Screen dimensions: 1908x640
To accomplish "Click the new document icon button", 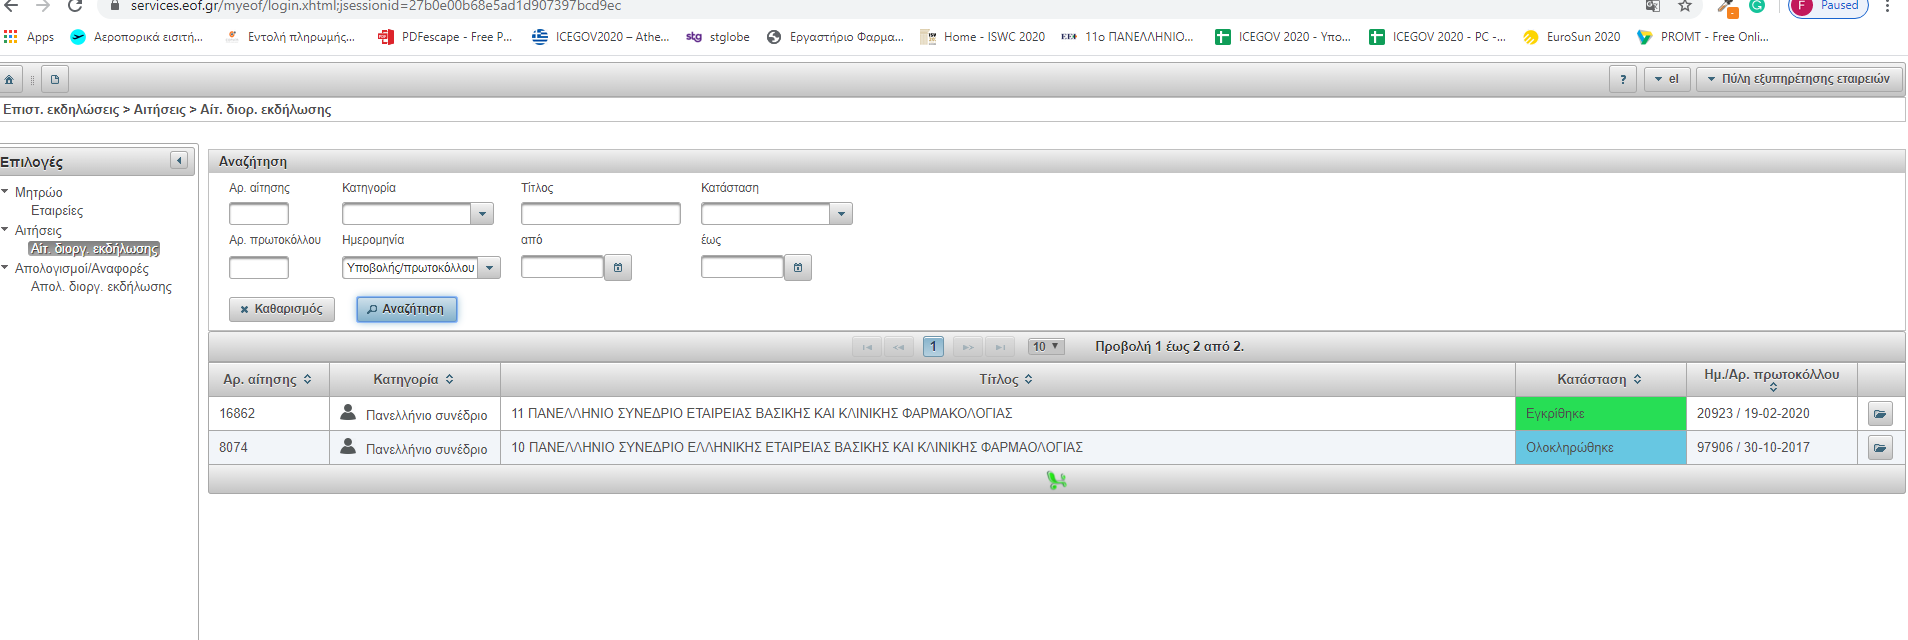I will point(55,79).
